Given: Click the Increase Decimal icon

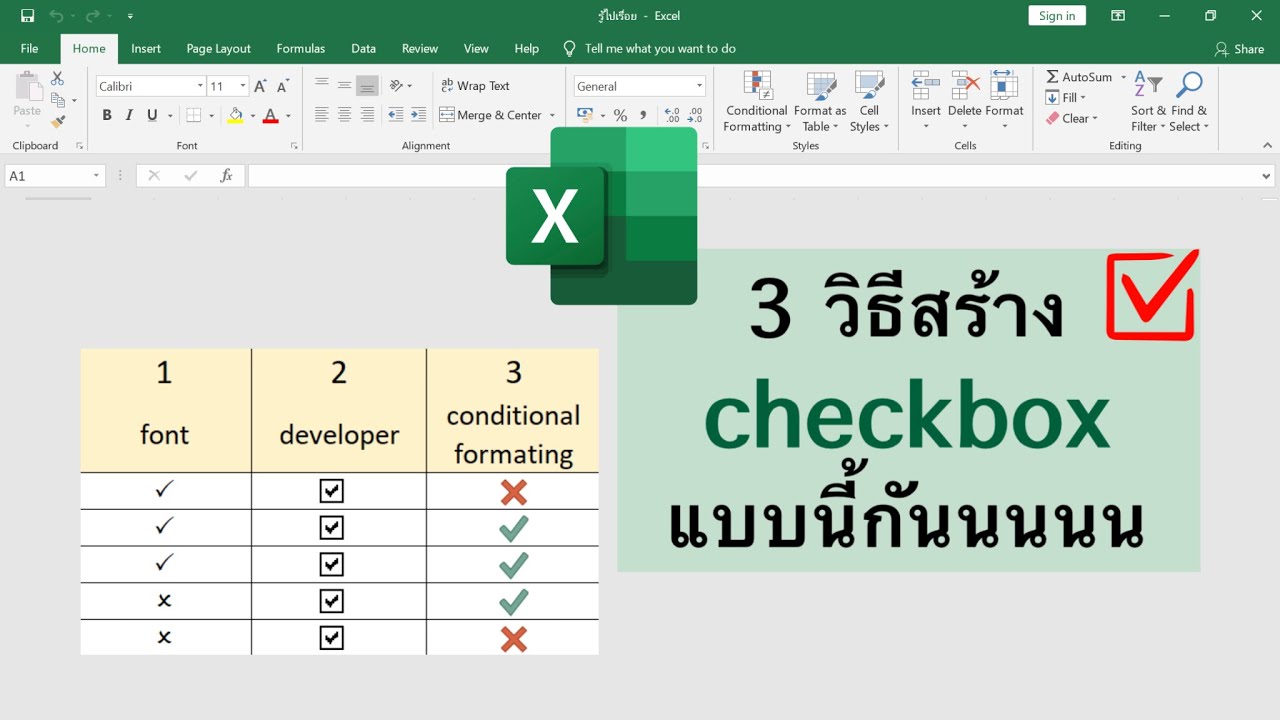Looking at the screenshot, I should pos(672,115).
